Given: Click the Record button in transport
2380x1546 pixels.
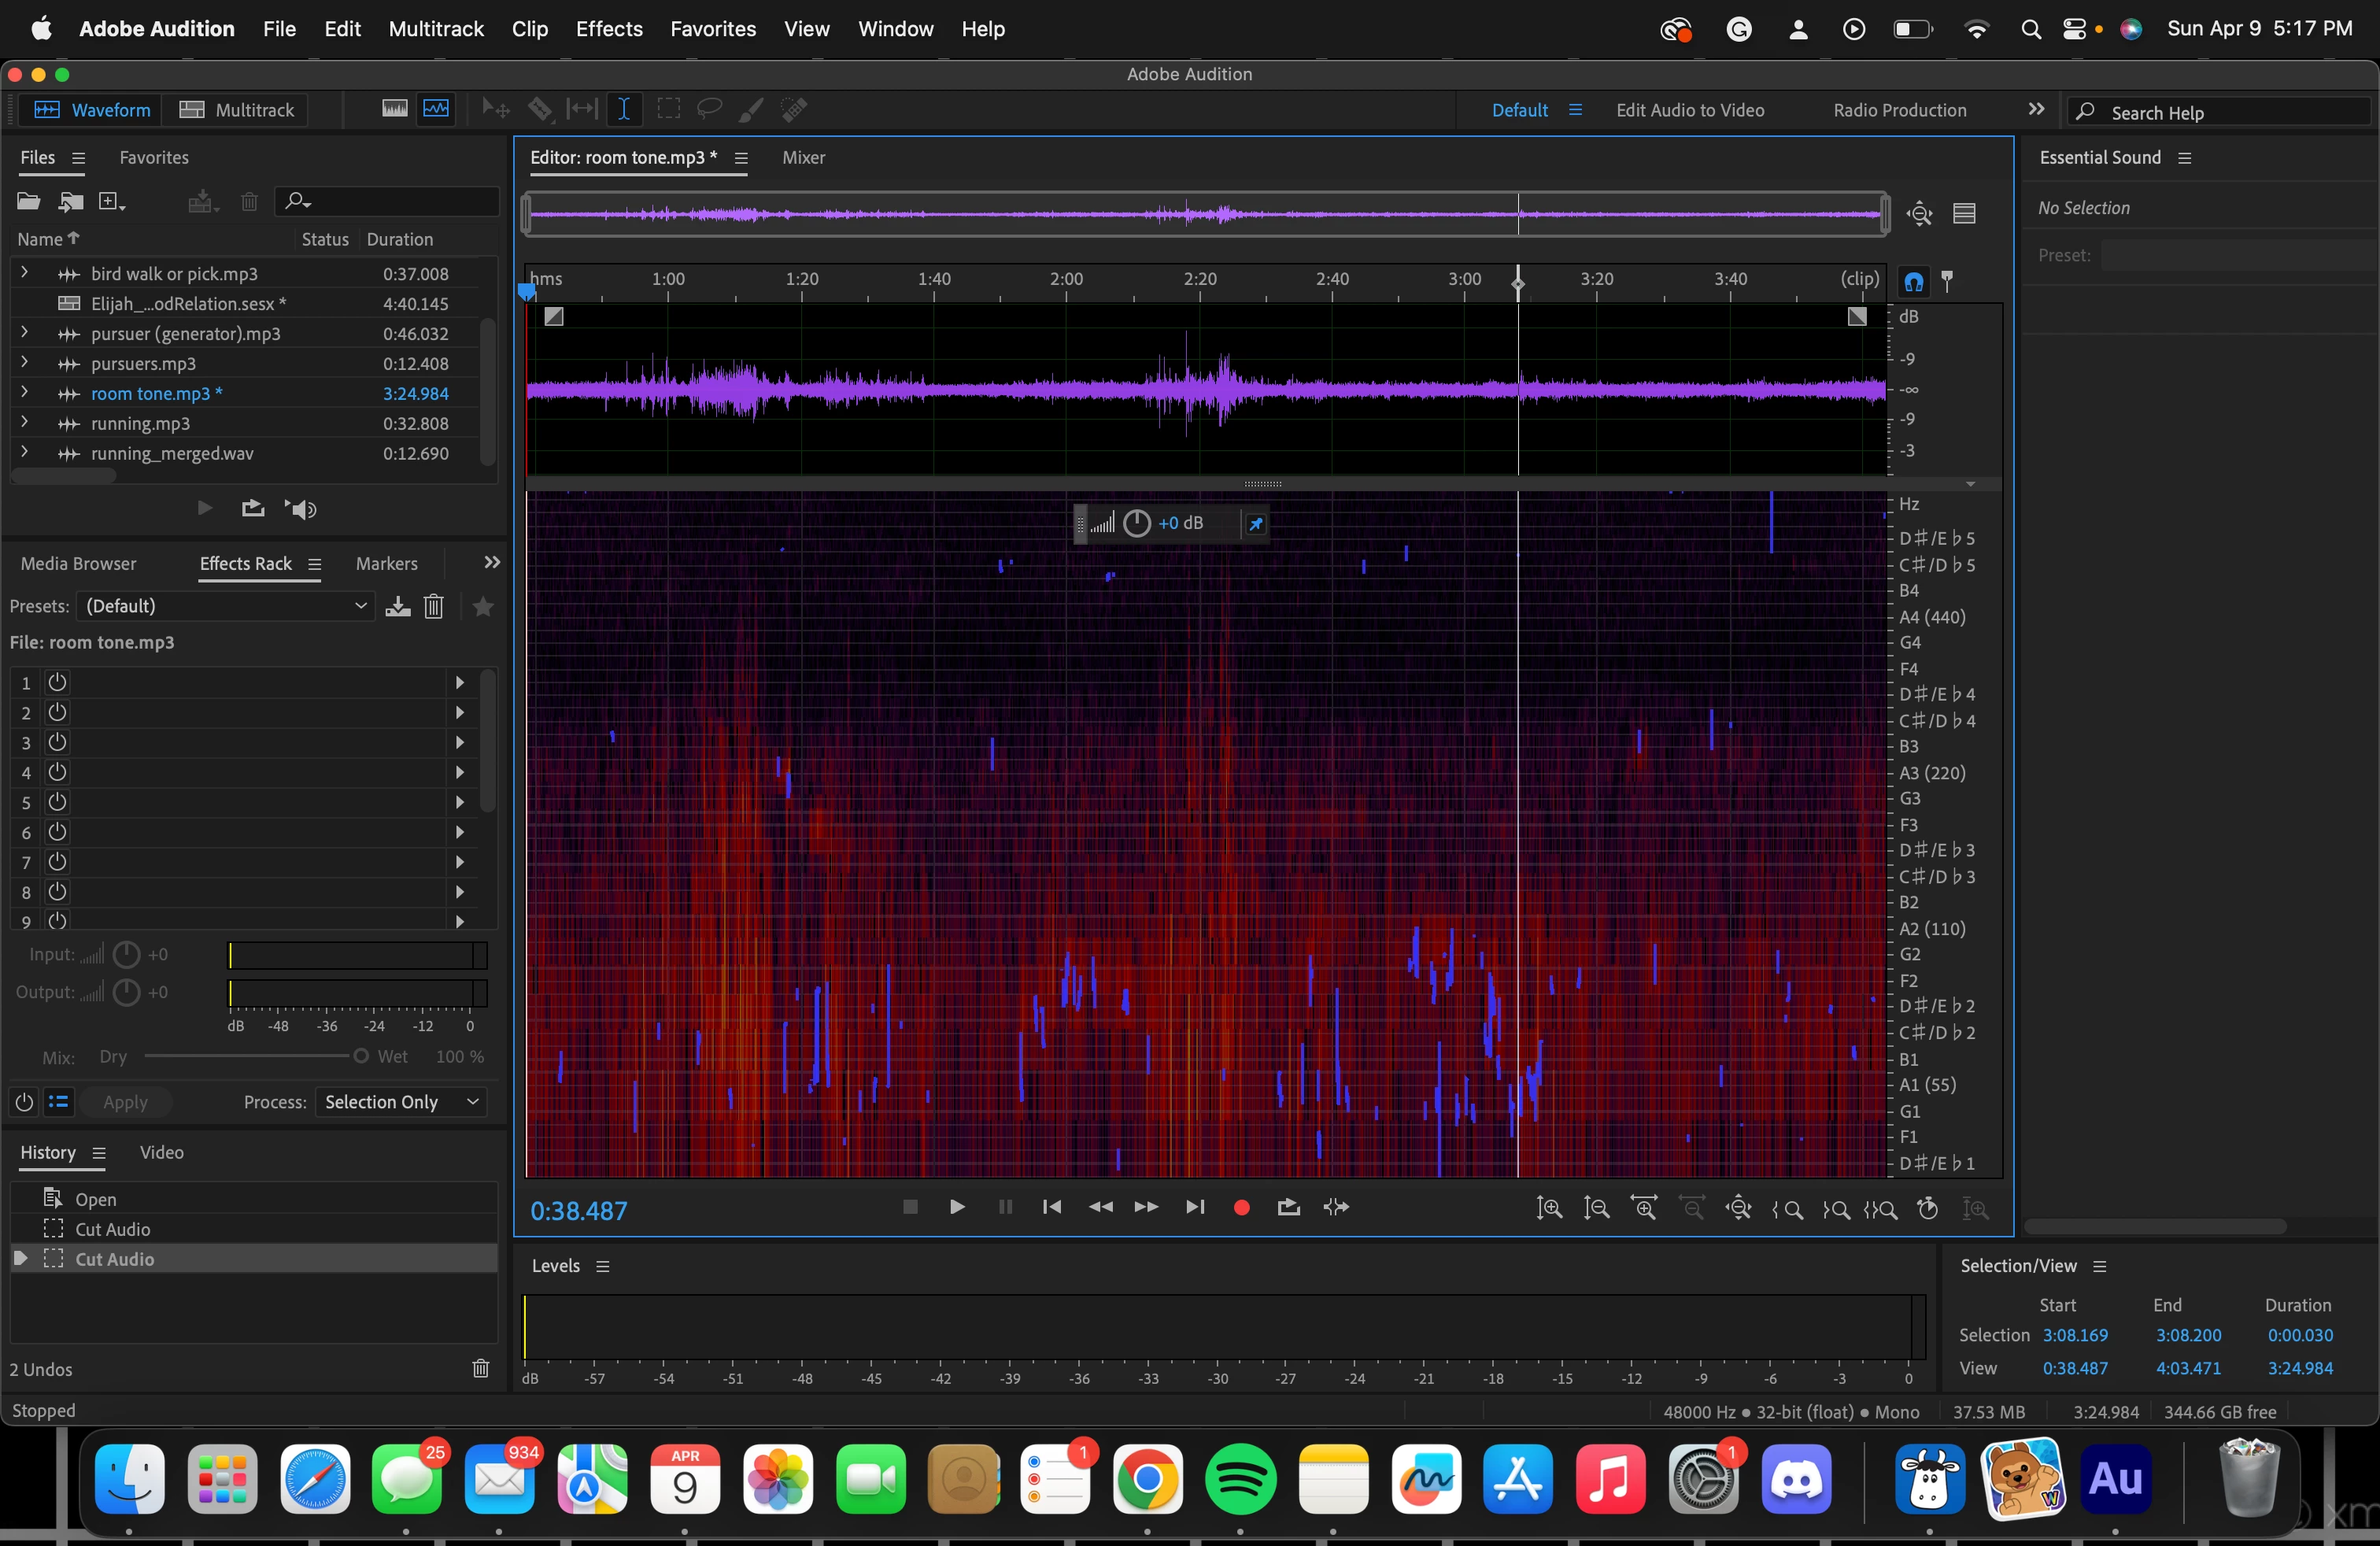Looking at the screenshot, I should tap(1241, 1207).
